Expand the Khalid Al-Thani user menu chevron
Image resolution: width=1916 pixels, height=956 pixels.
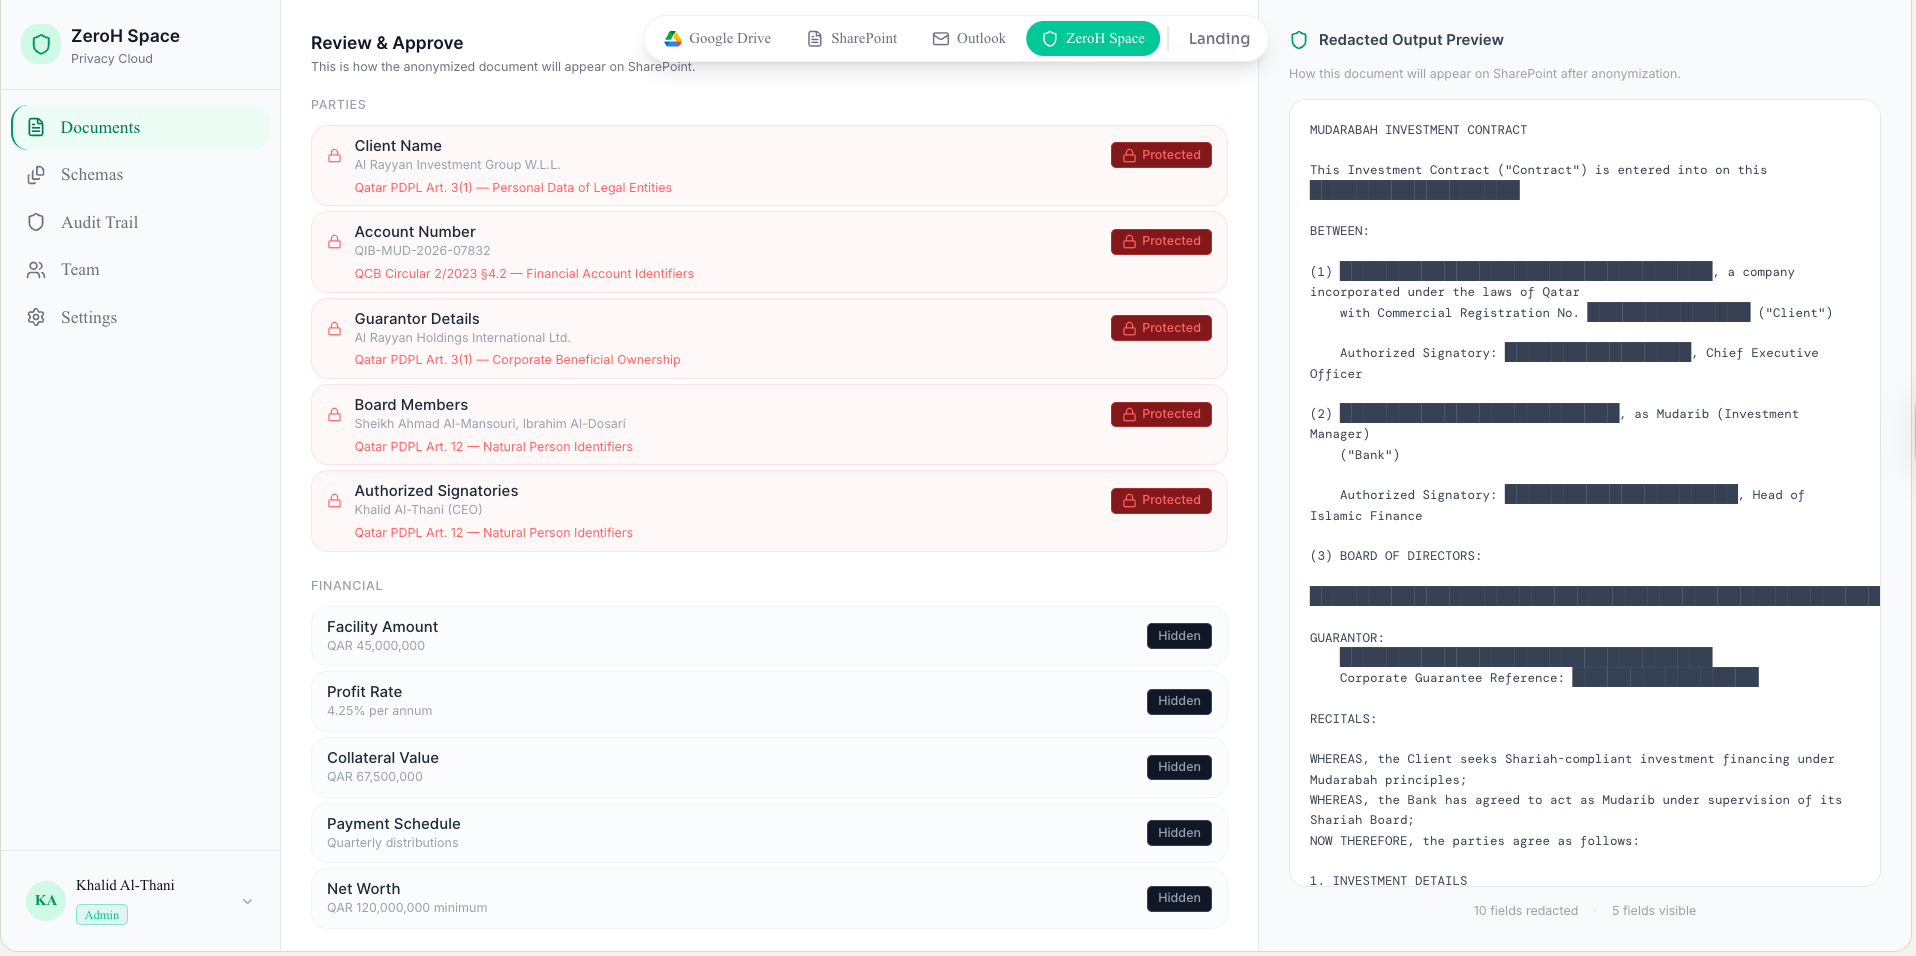[247, 901]
